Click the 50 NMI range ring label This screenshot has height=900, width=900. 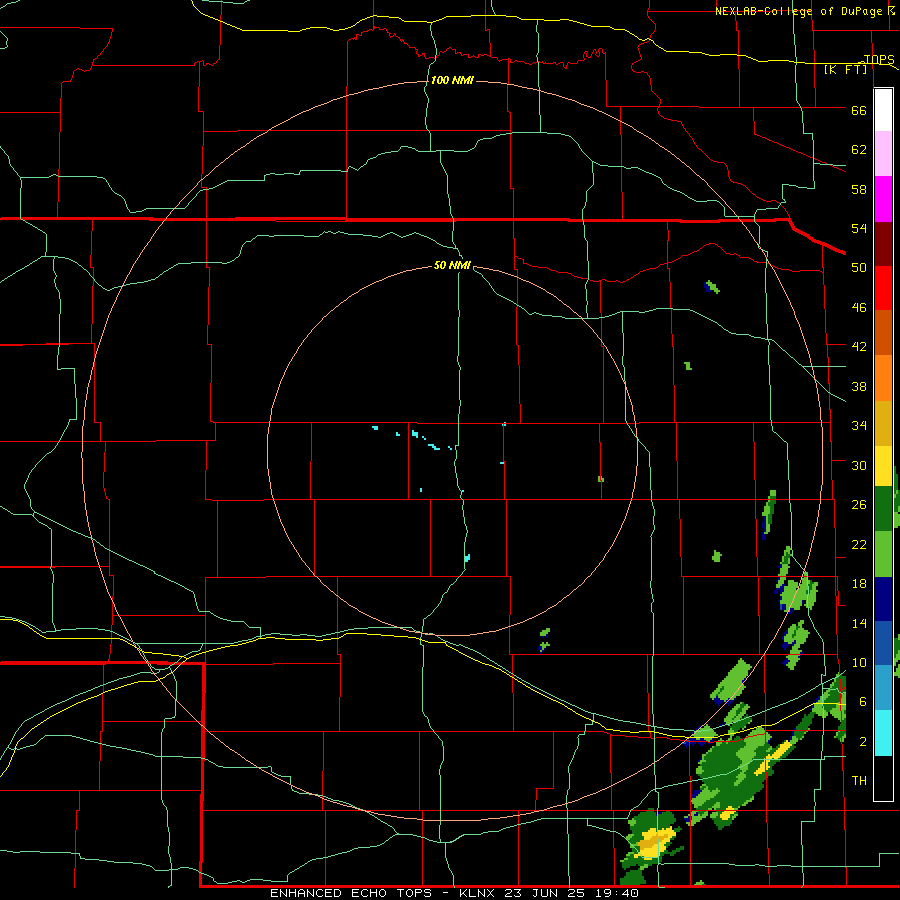coord(452,265)
